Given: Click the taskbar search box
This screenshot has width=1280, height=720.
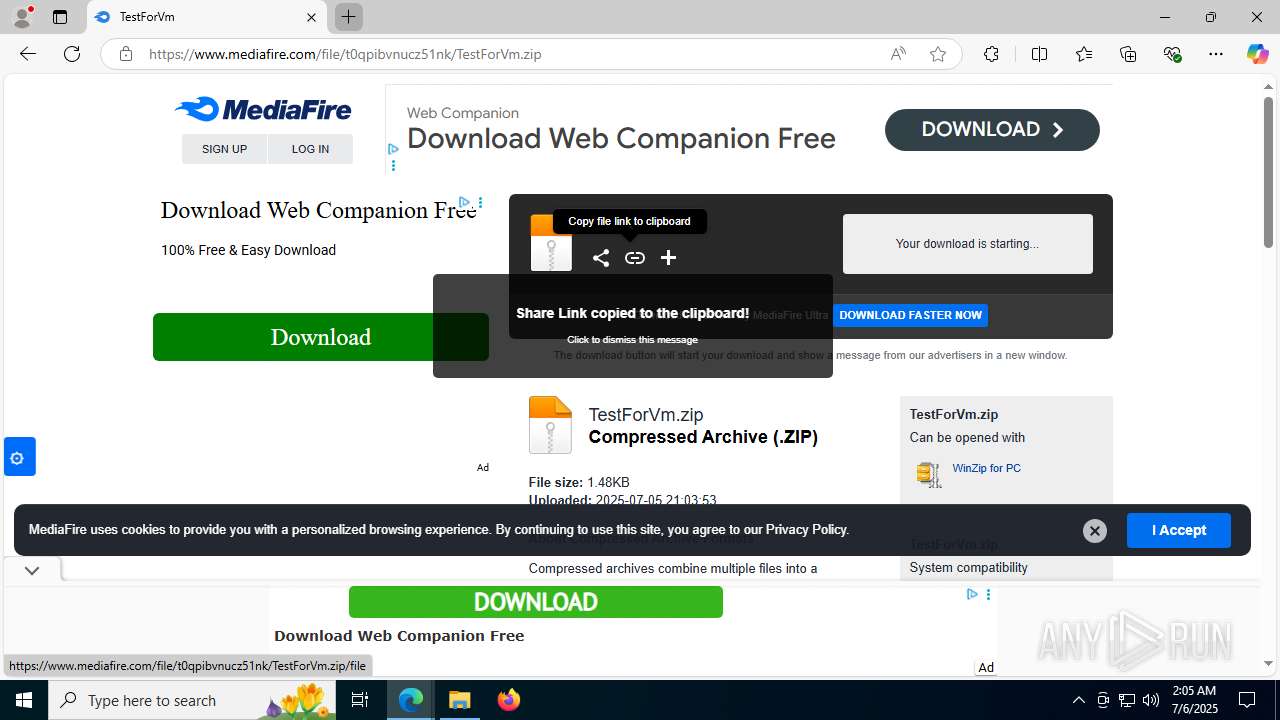Looking at the screenshot, I should pyautogui.click(x=193, y=700).
